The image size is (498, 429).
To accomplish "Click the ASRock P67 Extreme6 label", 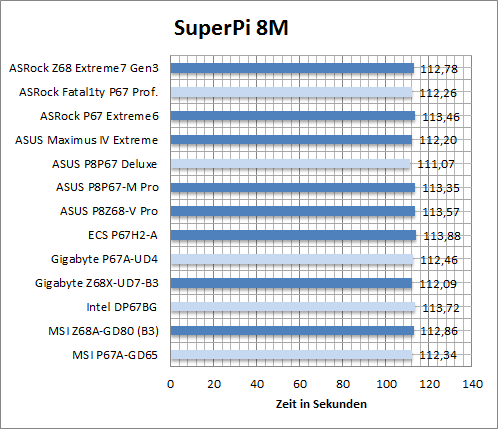I will [x=99, y=116].
